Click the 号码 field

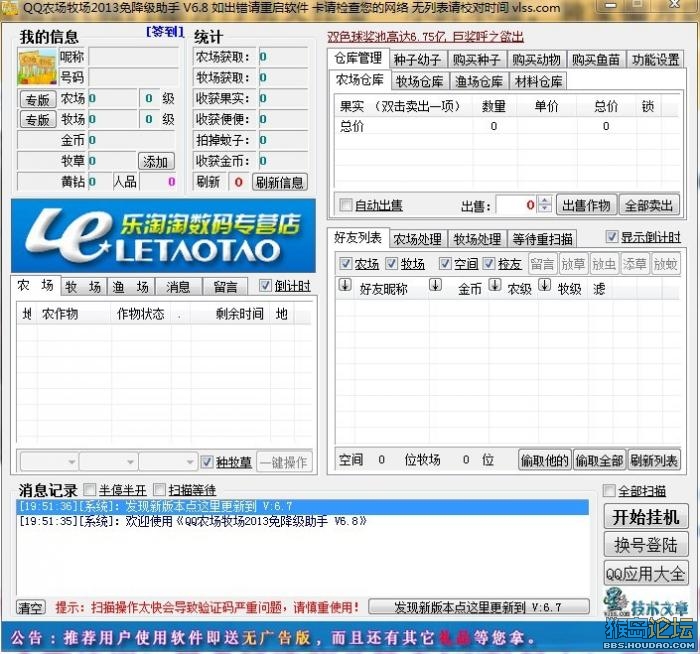click(x=133, y=77)
